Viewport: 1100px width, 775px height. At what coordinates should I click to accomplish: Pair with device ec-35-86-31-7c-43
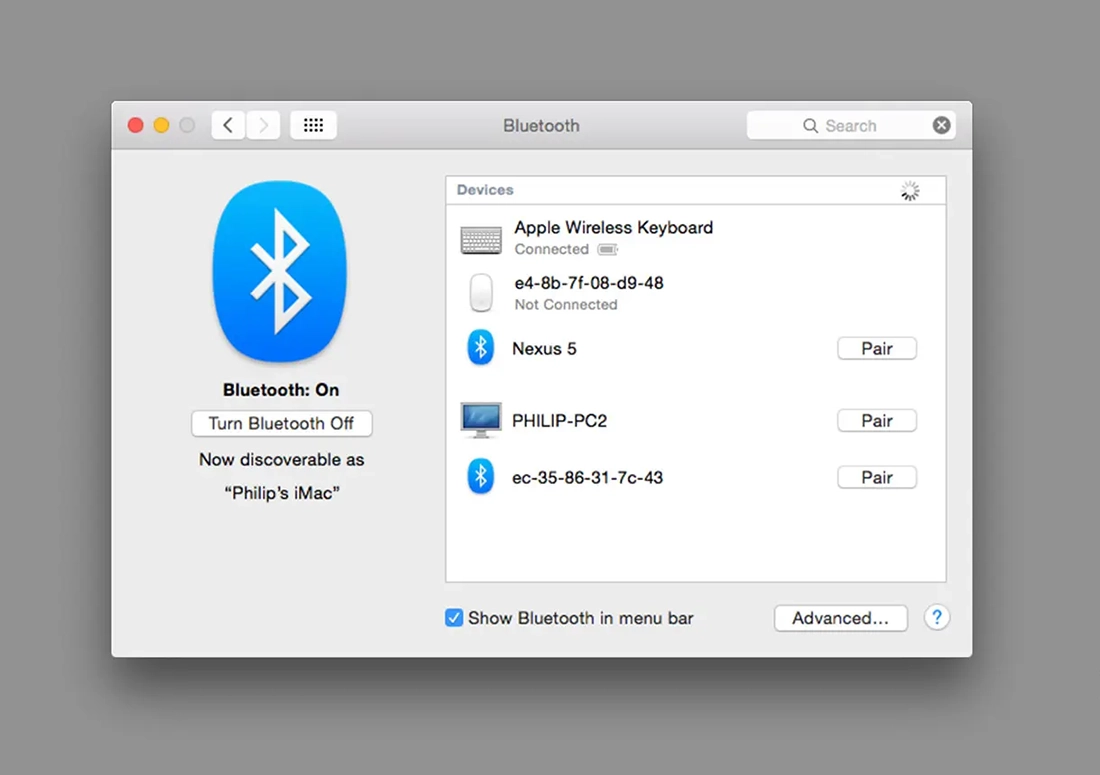[876, 477]
